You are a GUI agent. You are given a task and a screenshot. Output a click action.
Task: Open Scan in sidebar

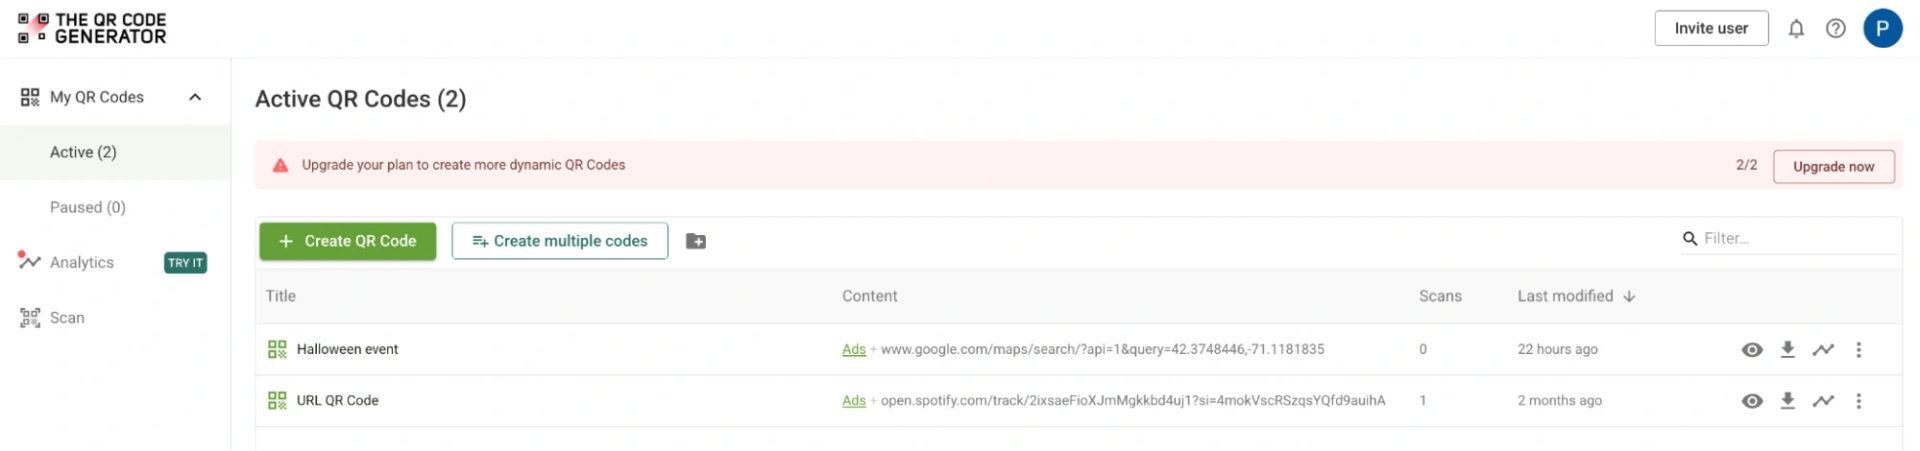[x=67, y=317]
